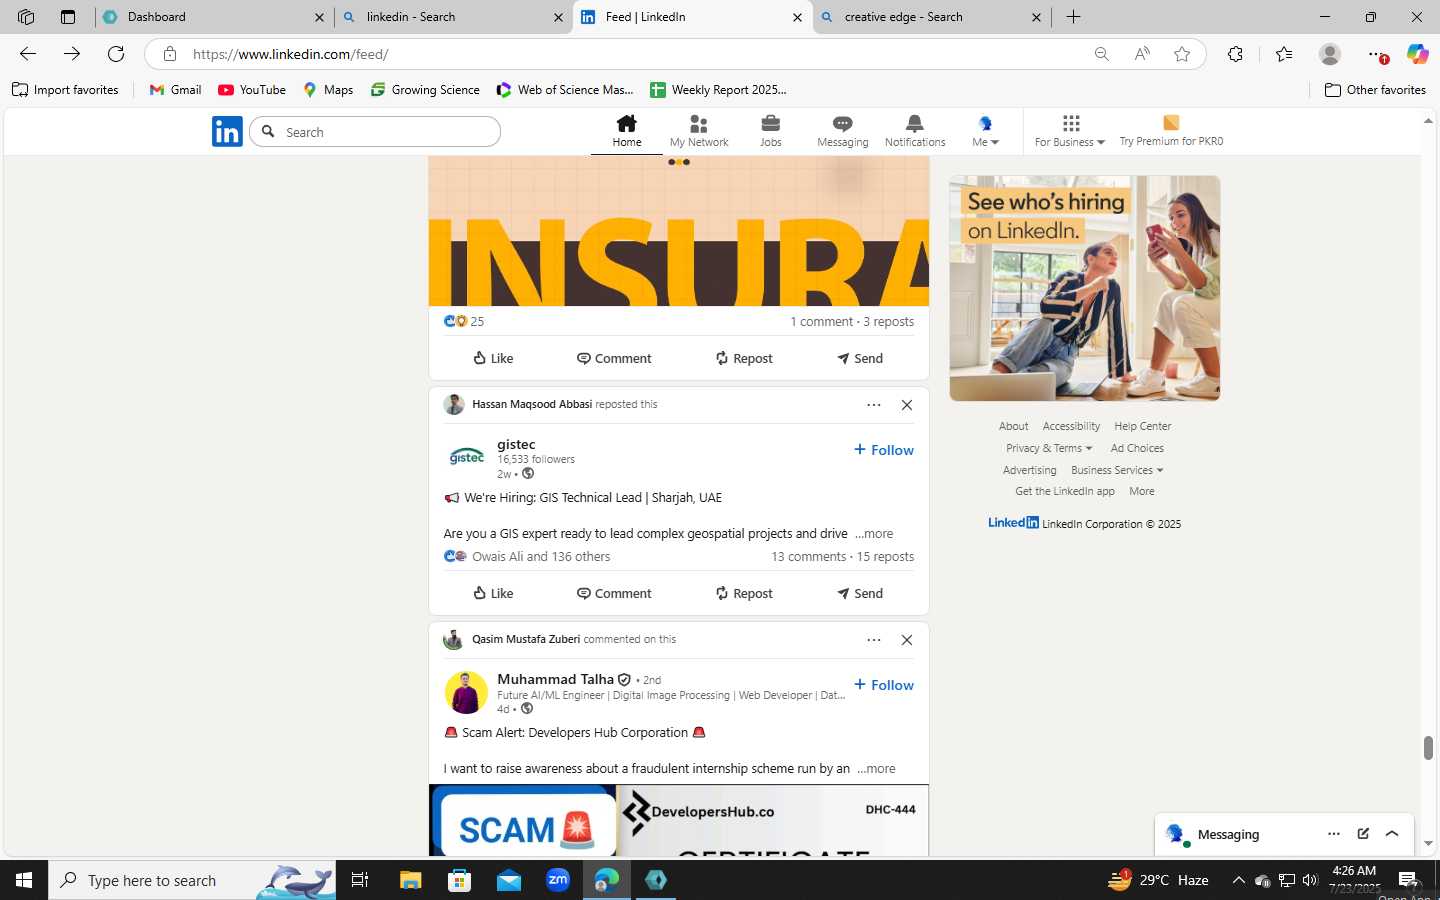Focus the LinkedIn search box
Screen dimensions: 1440x900
pyautogui.click(x=375, y=132)
